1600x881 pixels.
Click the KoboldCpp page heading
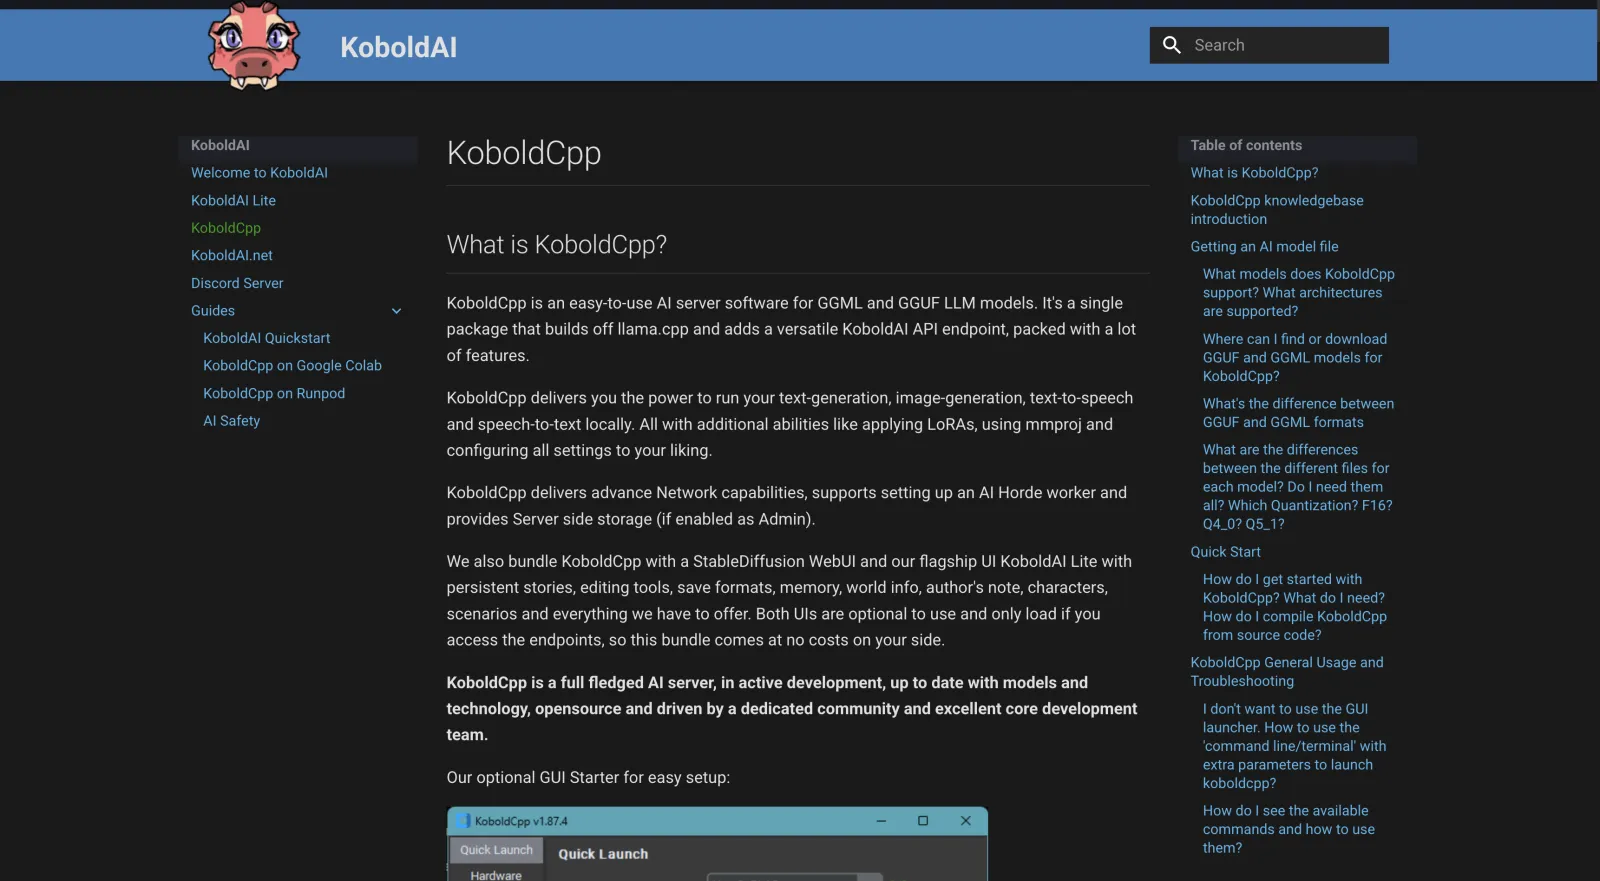coord(524,153)
